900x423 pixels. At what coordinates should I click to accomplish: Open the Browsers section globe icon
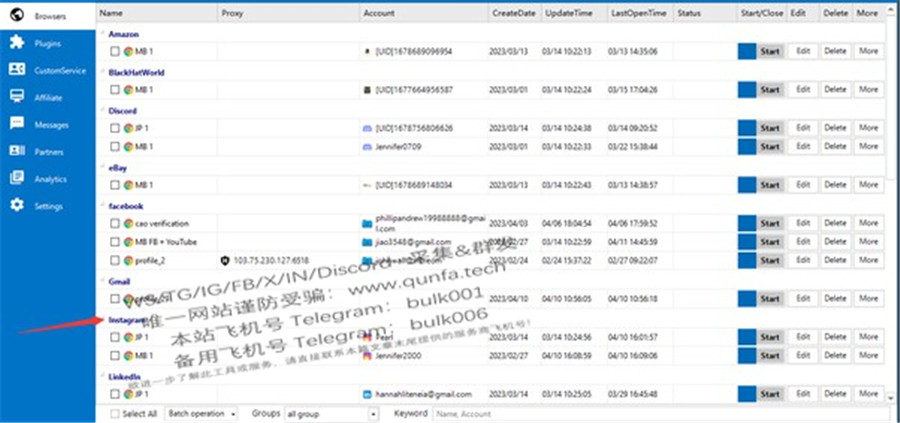(17, 15)
